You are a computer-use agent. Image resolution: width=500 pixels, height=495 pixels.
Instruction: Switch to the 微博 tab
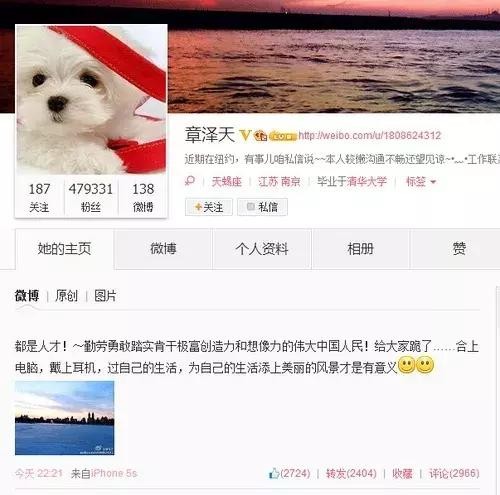point(163,249)
